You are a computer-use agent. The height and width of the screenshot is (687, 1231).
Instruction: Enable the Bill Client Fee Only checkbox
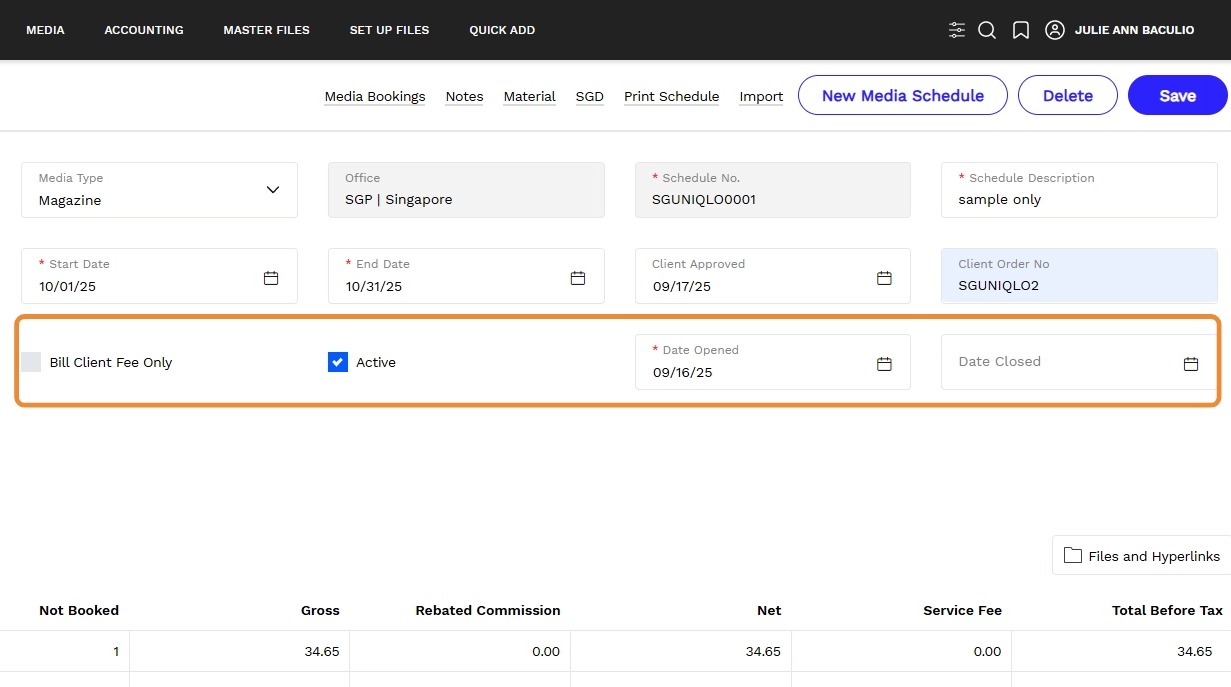click(31, 362)
